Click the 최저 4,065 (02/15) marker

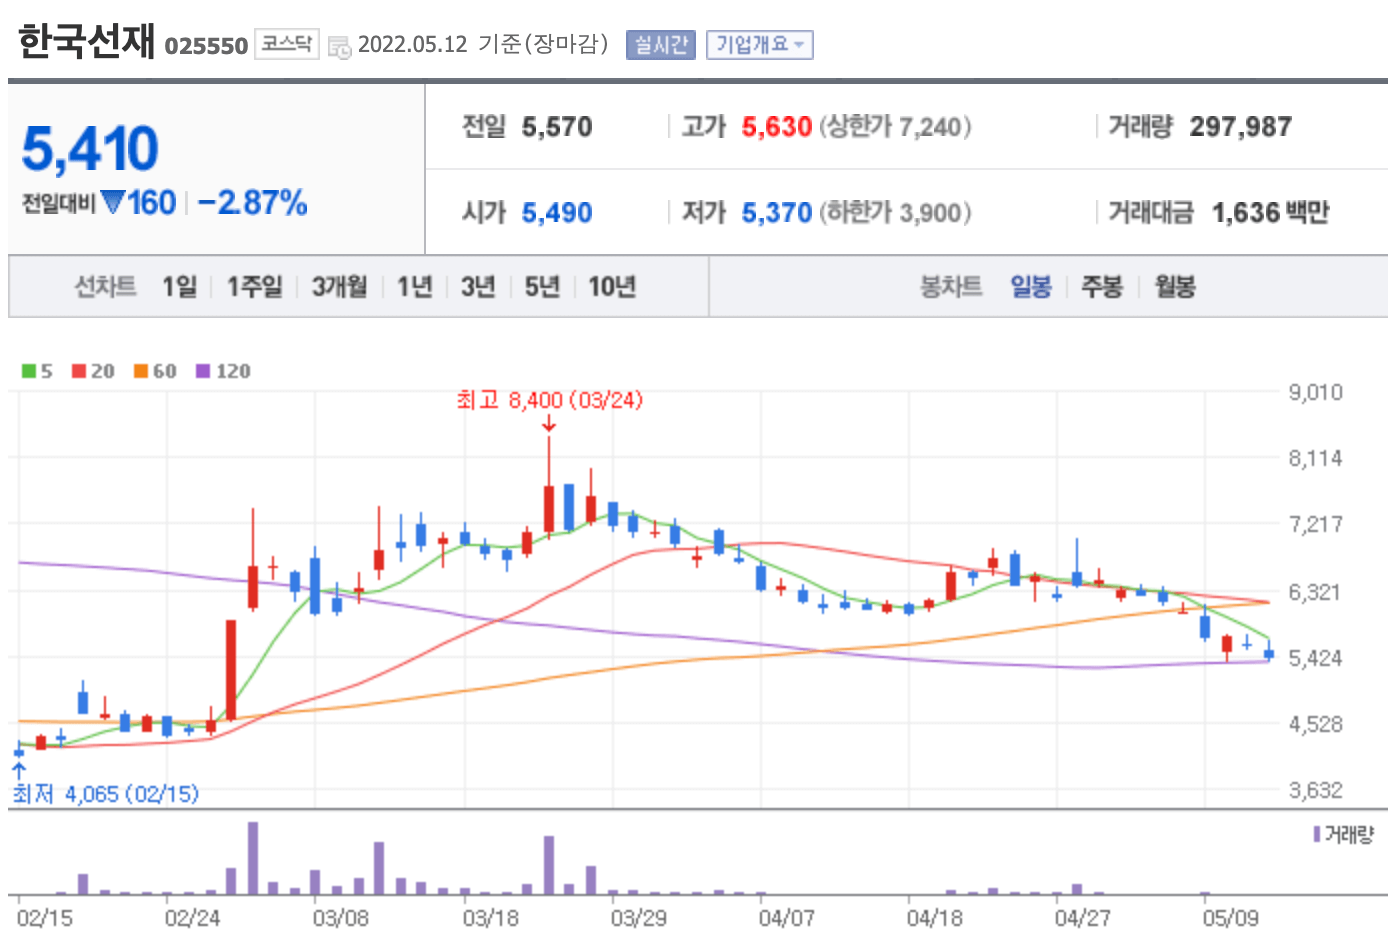106,794
